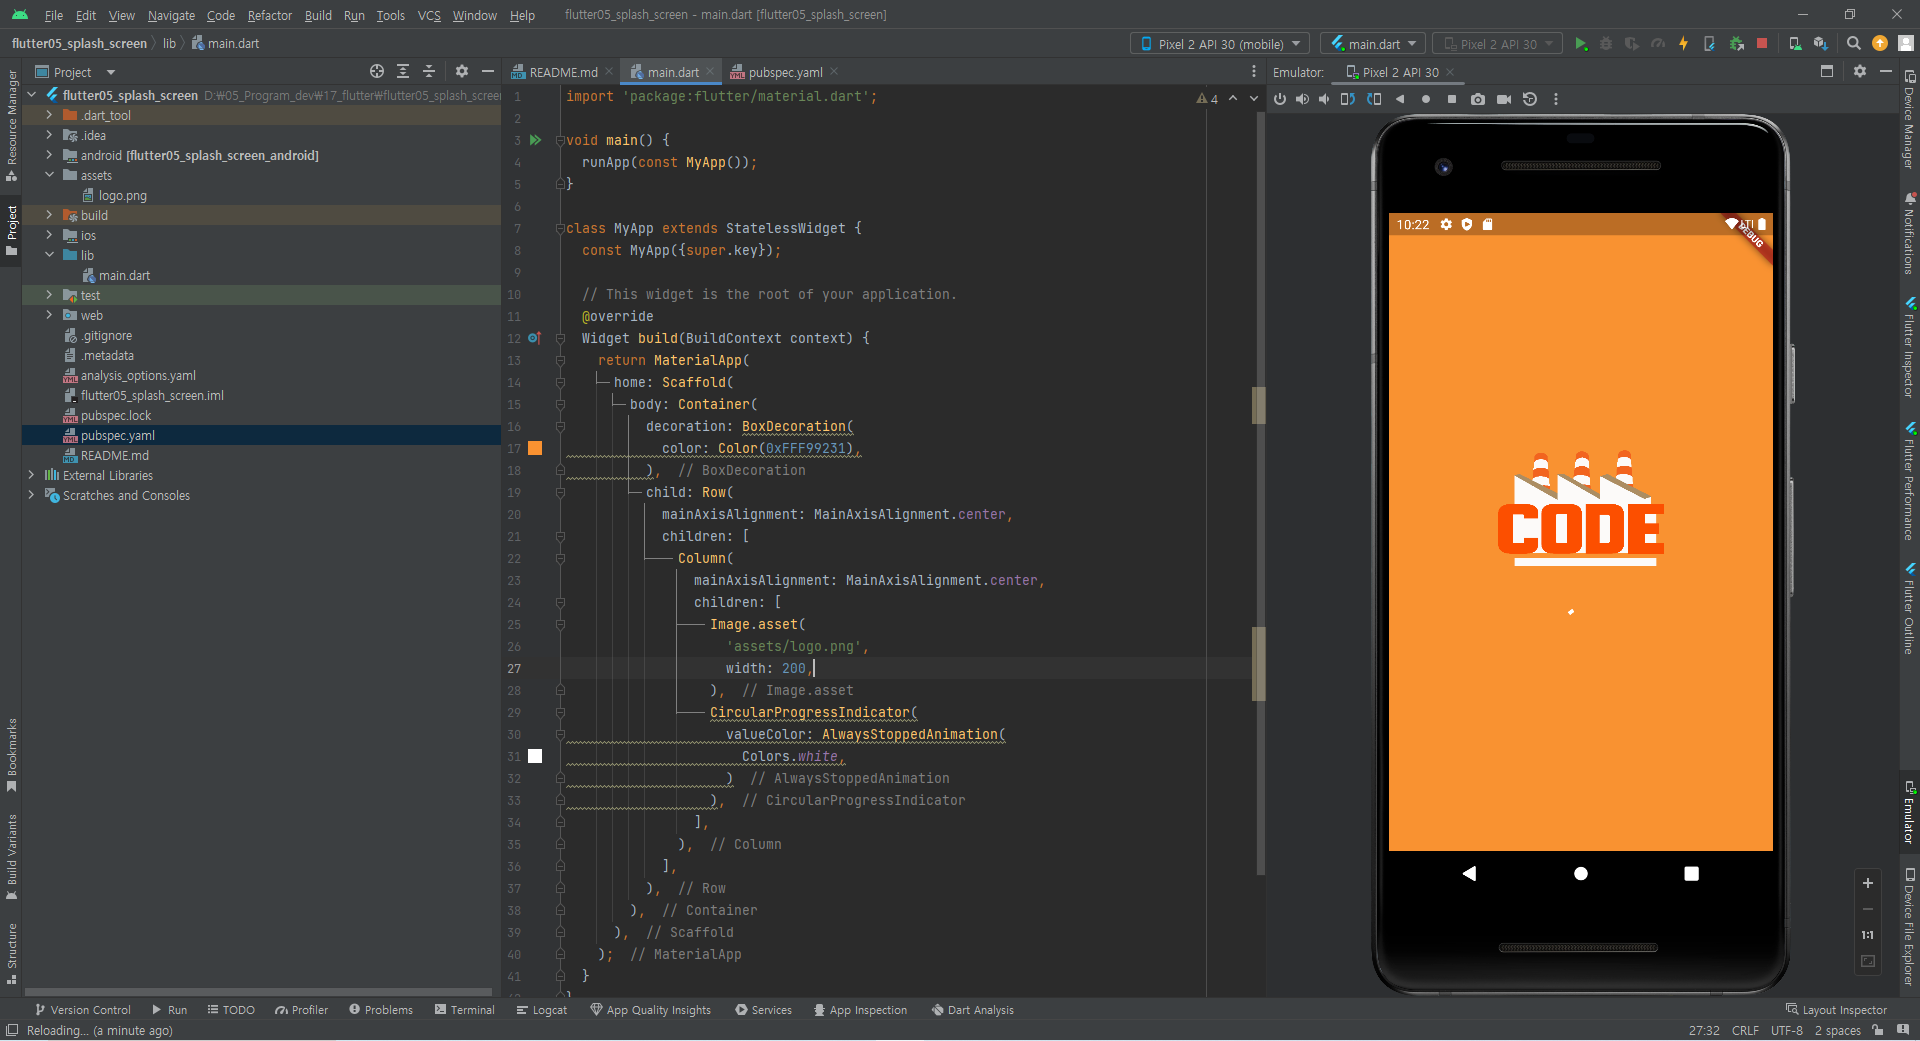Click the Attach Debugger to Android Process icon
This screenshot has height=1041, width=1920.
coord(1737,44)
